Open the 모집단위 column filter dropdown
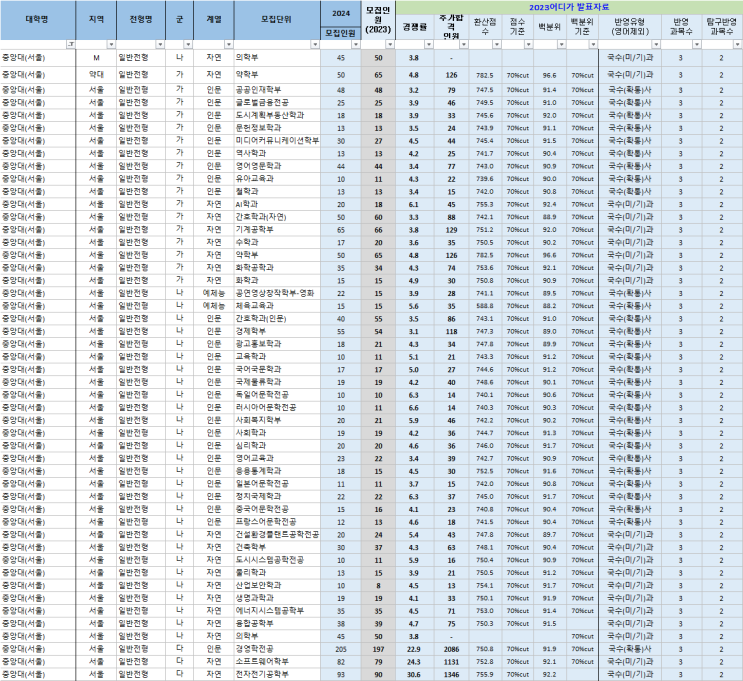The width and height of the screenshot is (743, 681). [315, 45]
